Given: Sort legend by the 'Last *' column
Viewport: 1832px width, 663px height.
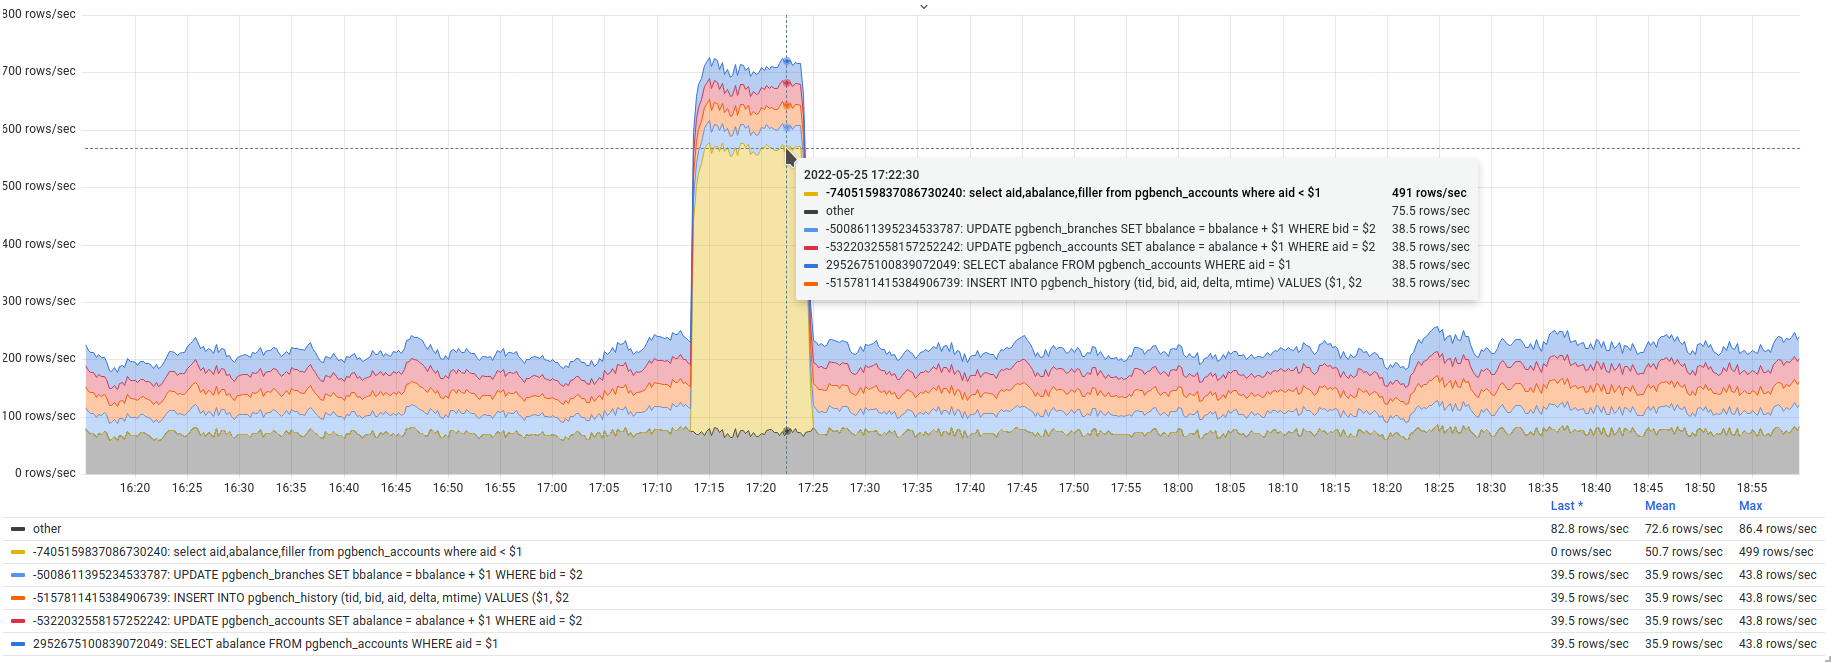Looking at the screenshot, I should coord(1567,506).
